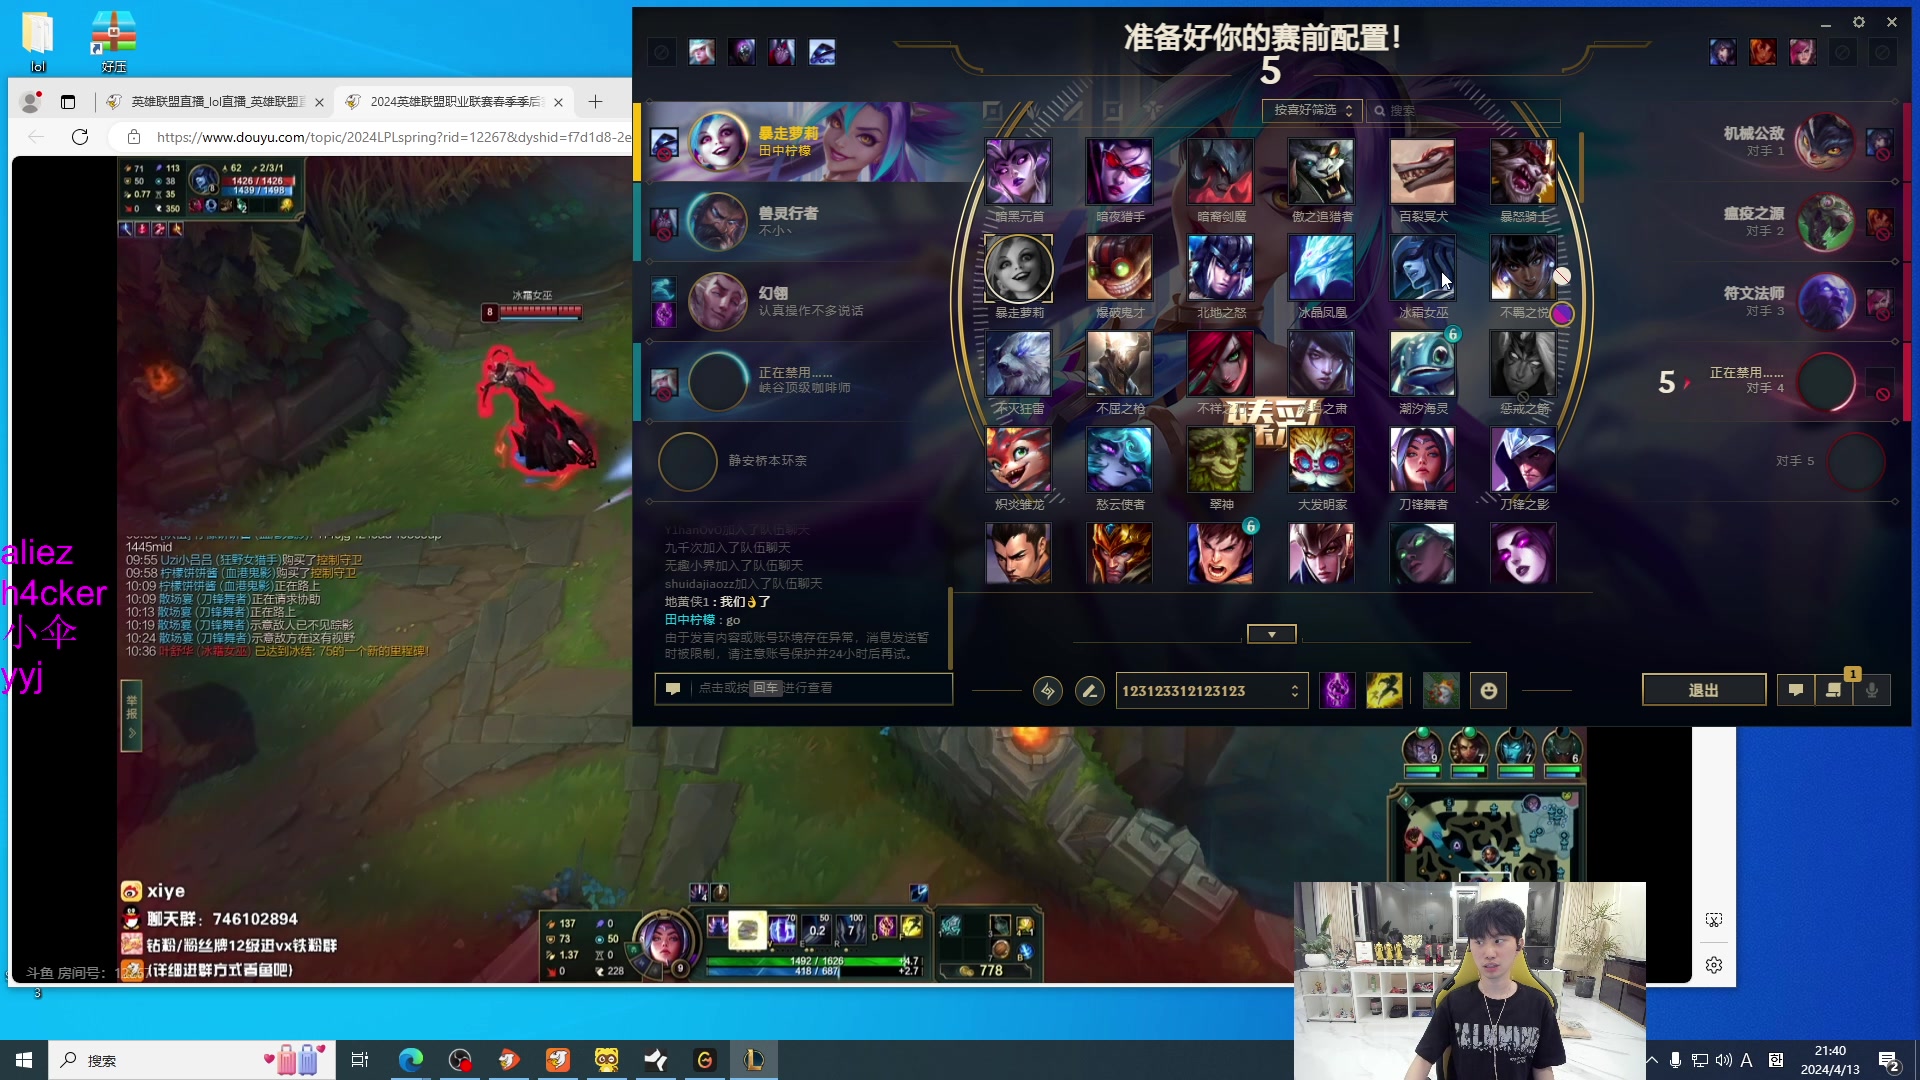Screen dimensions: 1920x1080
Task: Toggle the notes scroll button with badge
Action: point(1834,690)
